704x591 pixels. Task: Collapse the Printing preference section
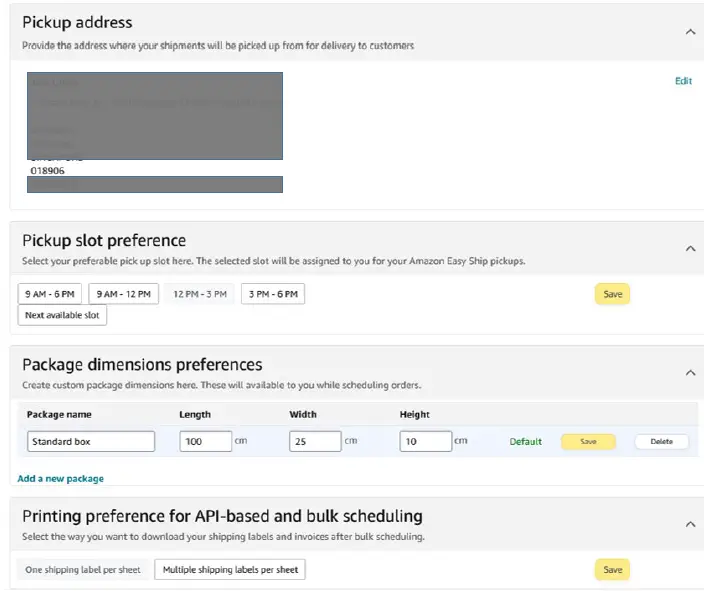(690, 524)
